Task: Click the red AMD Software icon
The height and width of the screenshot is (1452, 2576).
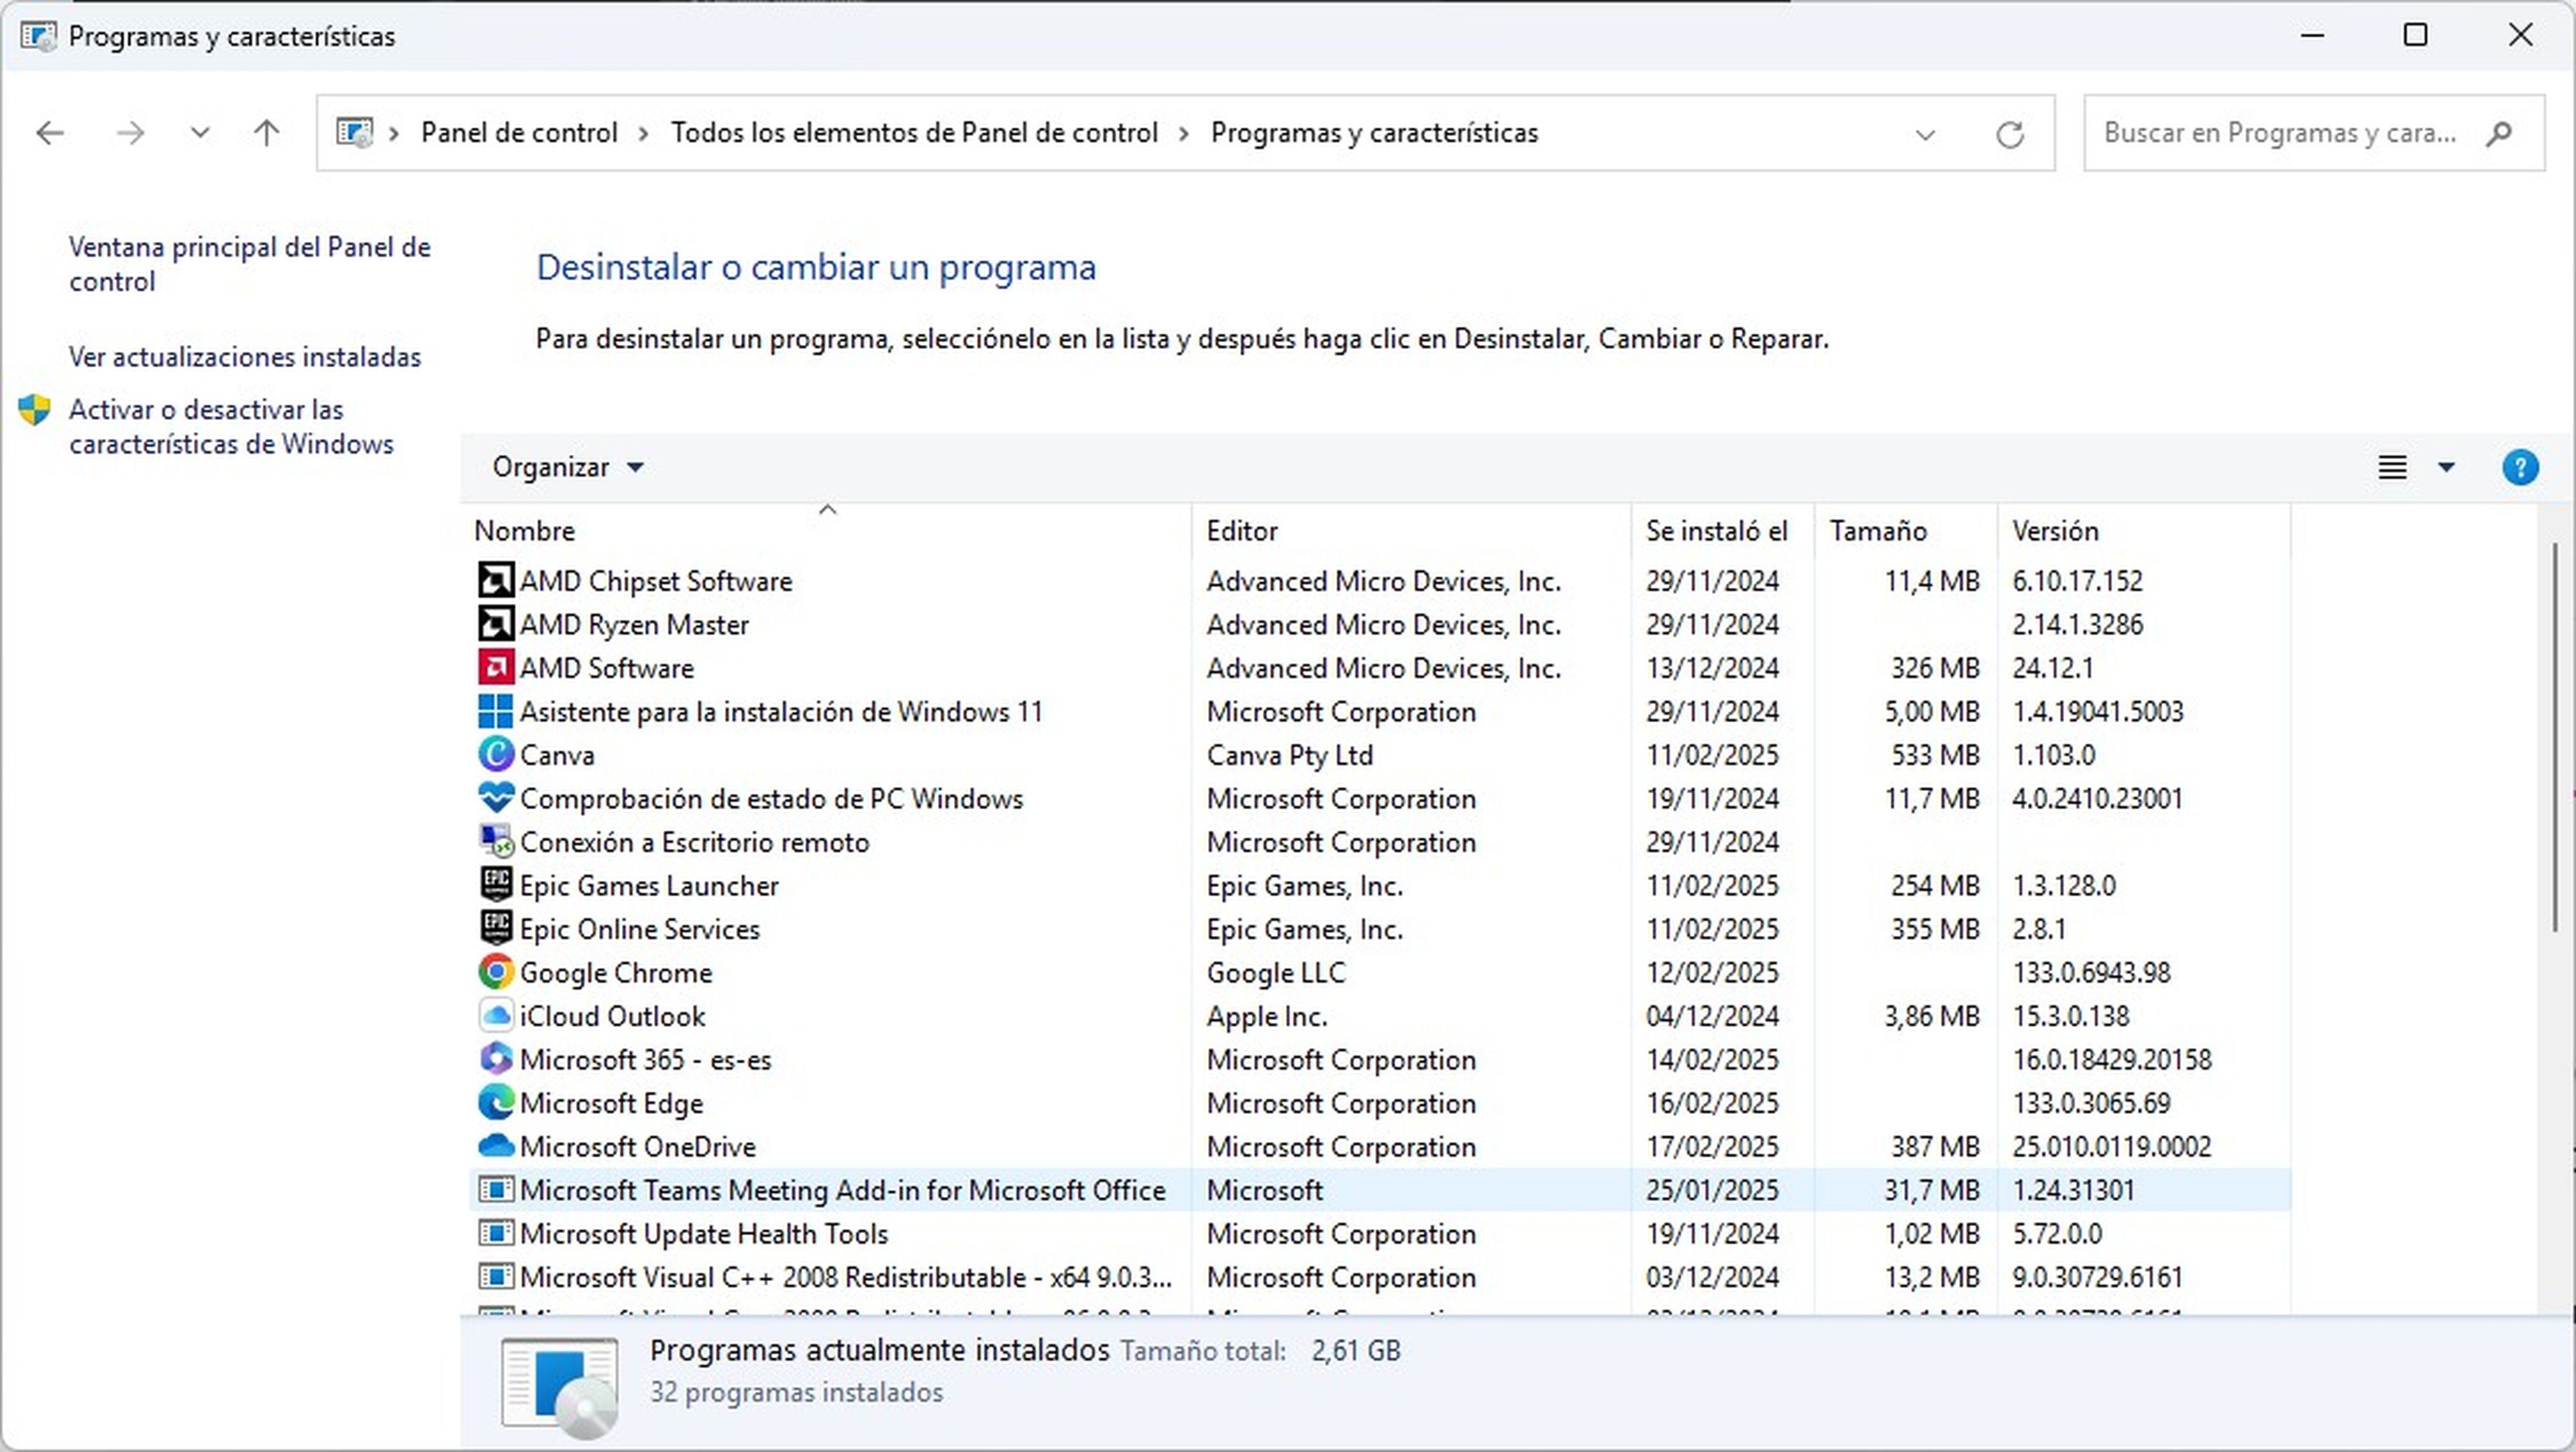Action: 496,668
